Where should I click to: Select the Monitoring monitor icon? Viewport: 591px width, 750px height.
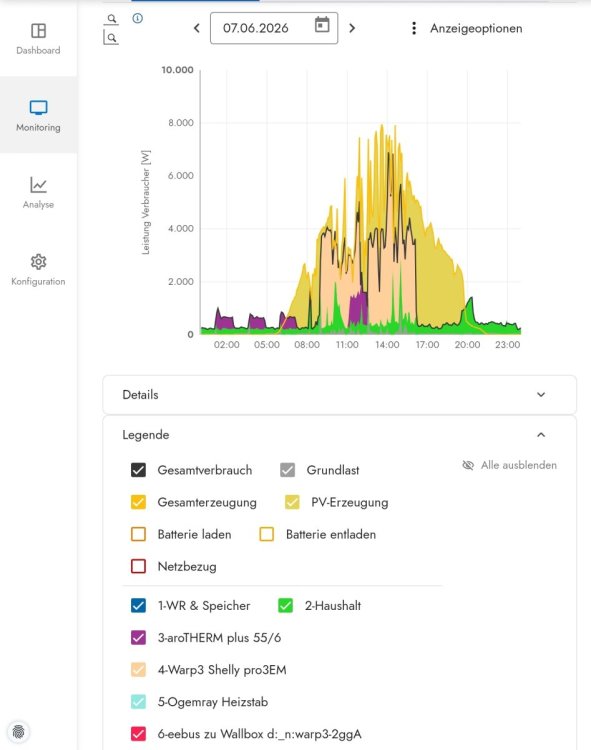38,107
